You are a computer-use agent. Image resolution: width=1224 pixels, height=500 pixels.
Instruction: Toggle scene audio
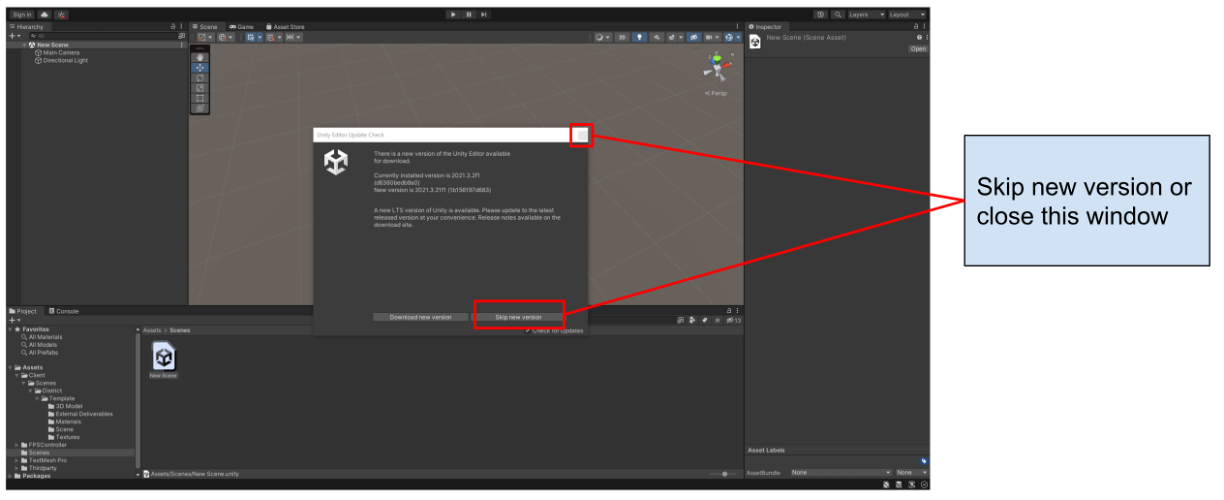coord(657,37)
